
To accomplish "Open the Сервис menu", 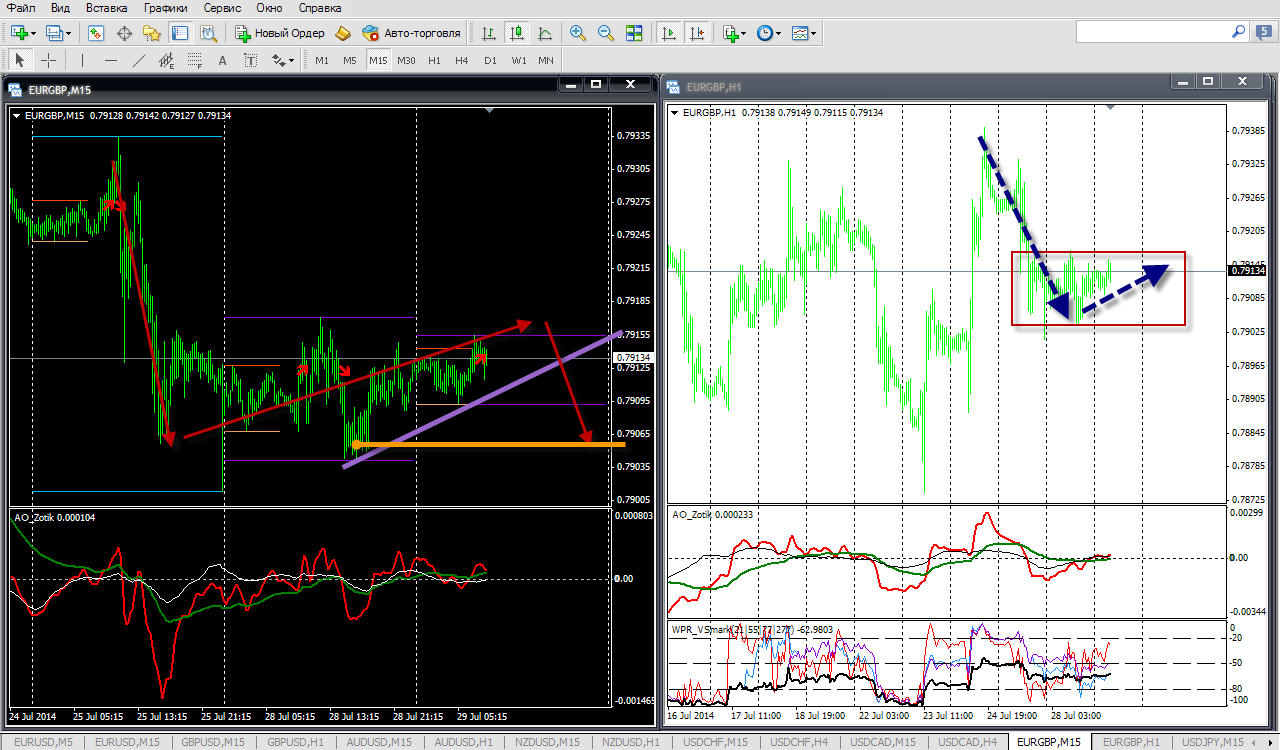I will 221,8.
